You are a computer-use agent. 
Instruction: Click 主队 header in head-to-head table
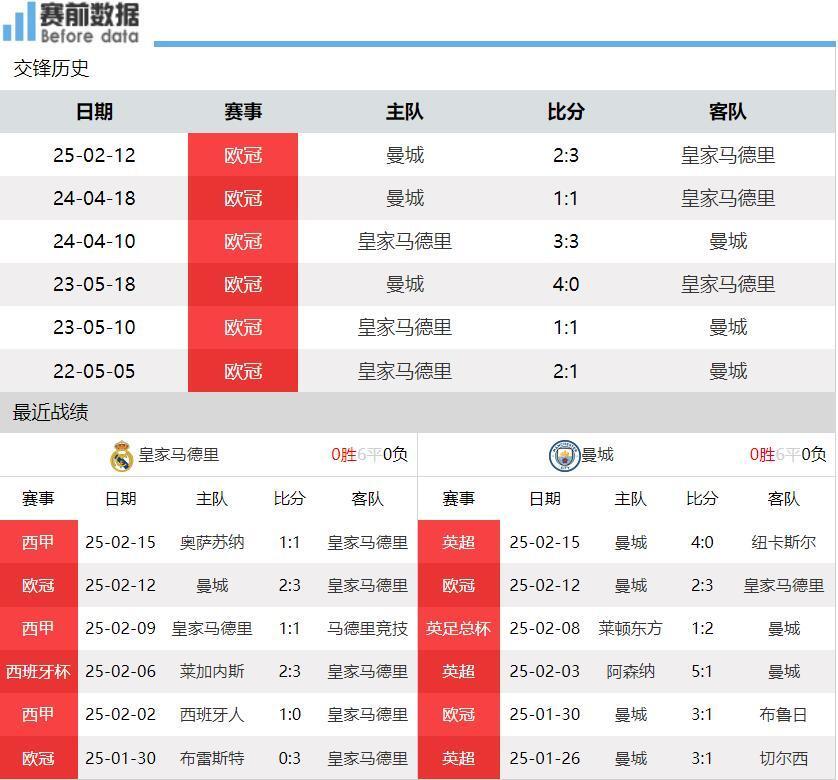[x=405, y=112]
